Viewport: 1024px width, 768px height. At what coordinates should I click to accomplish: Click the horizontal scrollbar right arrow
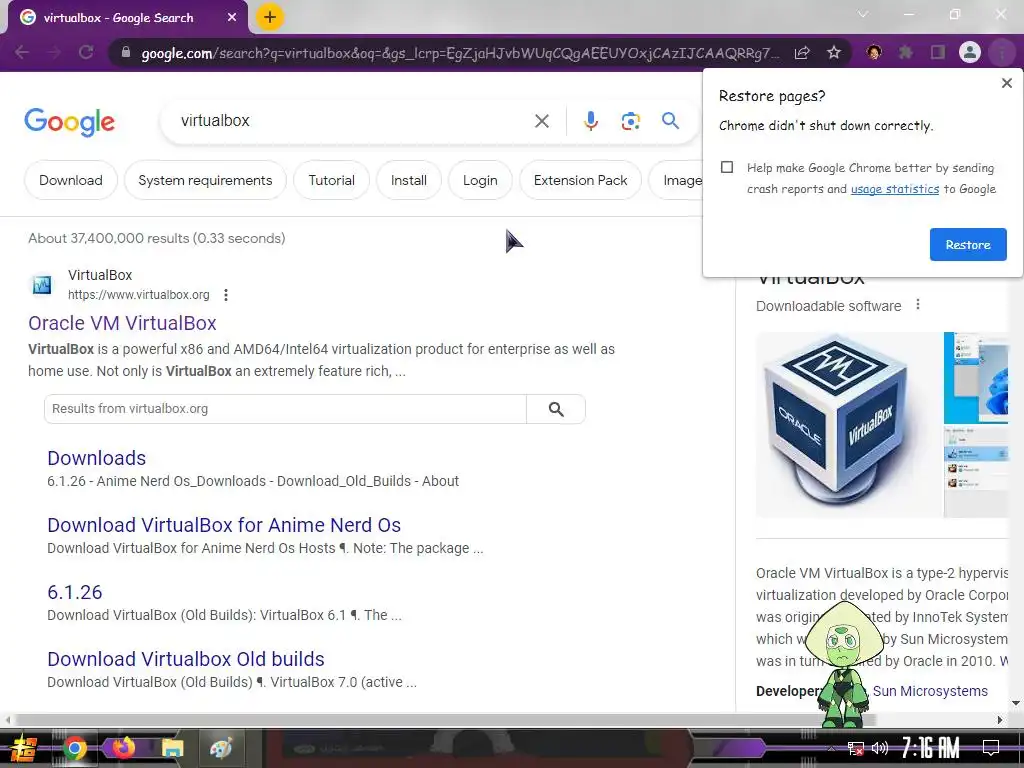(999, 720)
